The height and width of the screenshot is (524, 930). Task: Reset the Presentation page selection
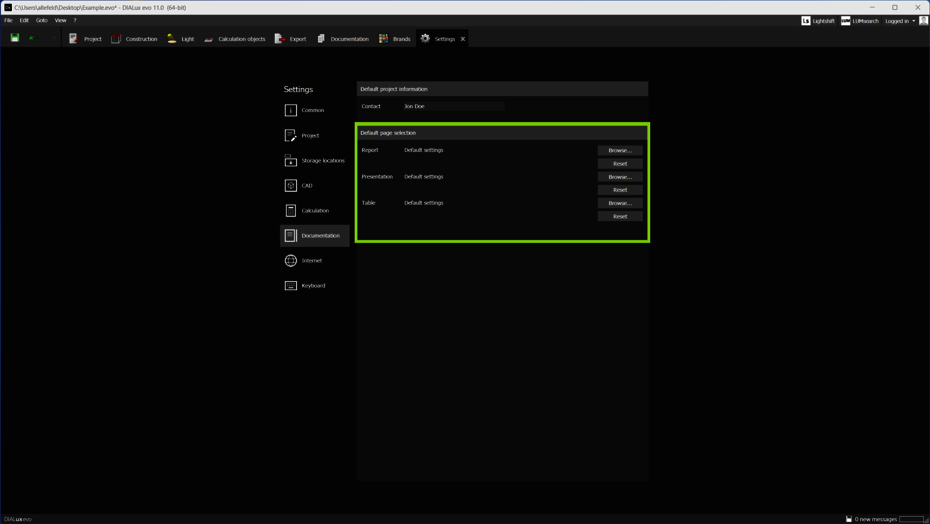(x=620, y=190)
